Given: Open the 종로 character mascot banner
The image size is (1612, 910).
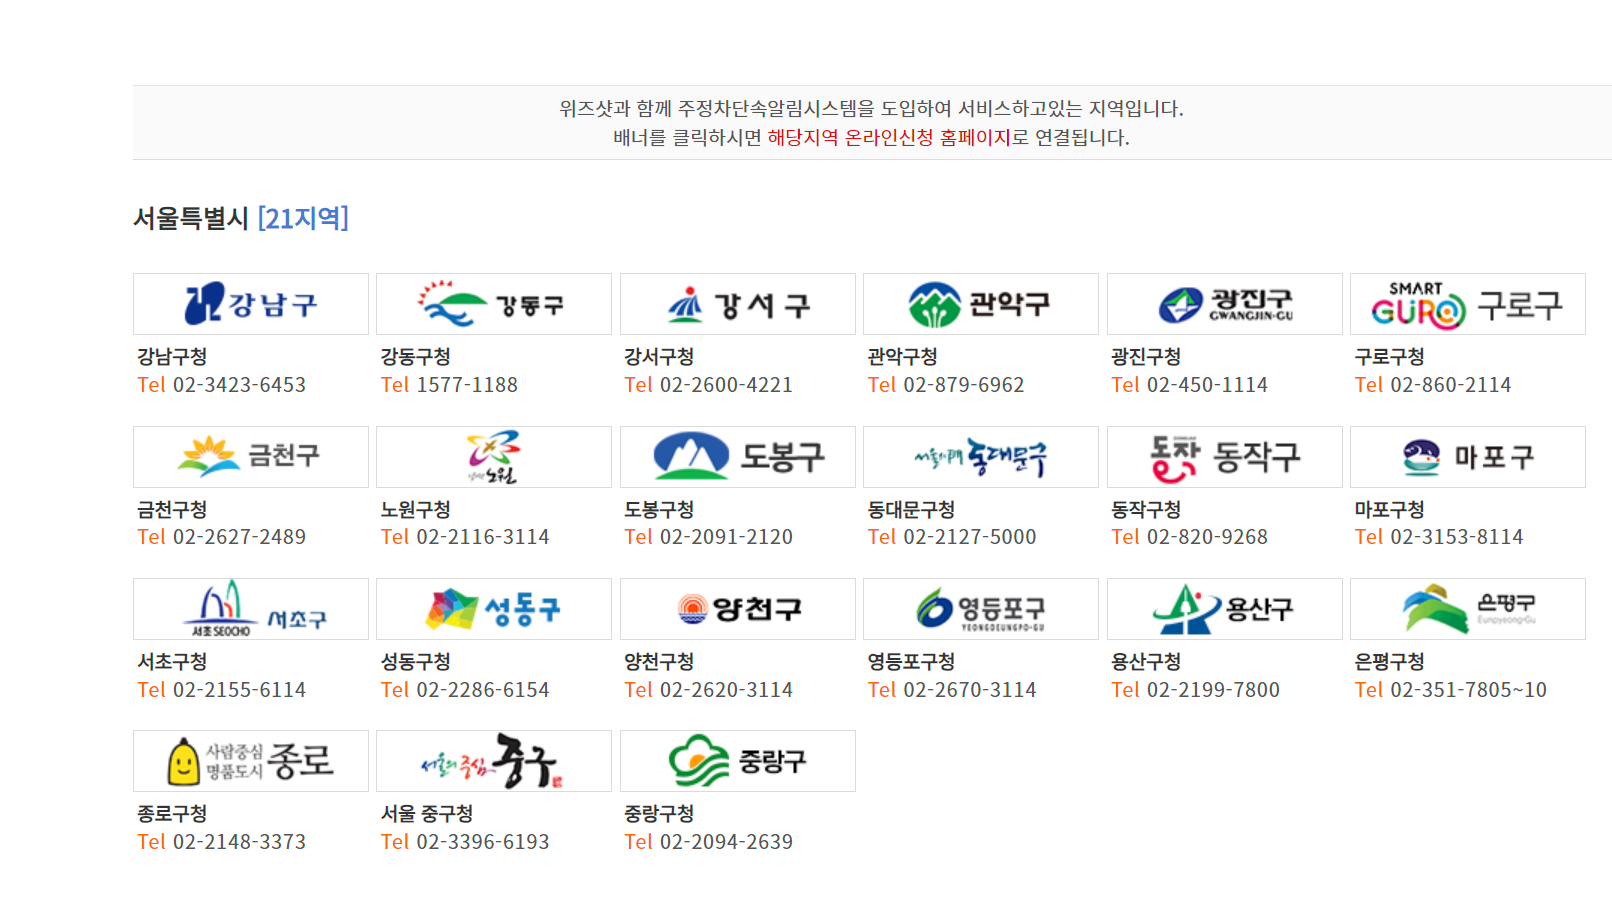Looking at the screenshot, I should coord(250,761).
